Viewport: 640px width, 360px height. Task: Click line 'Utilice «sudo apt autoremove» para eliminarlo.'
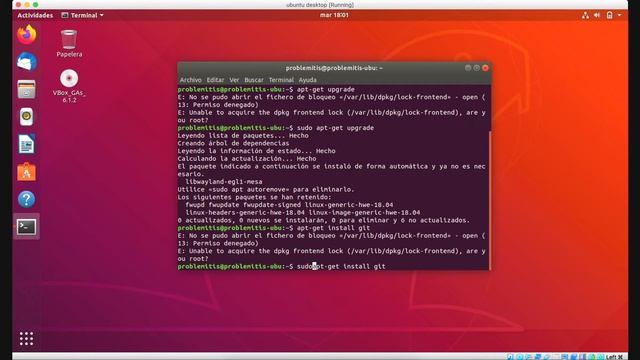pos(266,189)
